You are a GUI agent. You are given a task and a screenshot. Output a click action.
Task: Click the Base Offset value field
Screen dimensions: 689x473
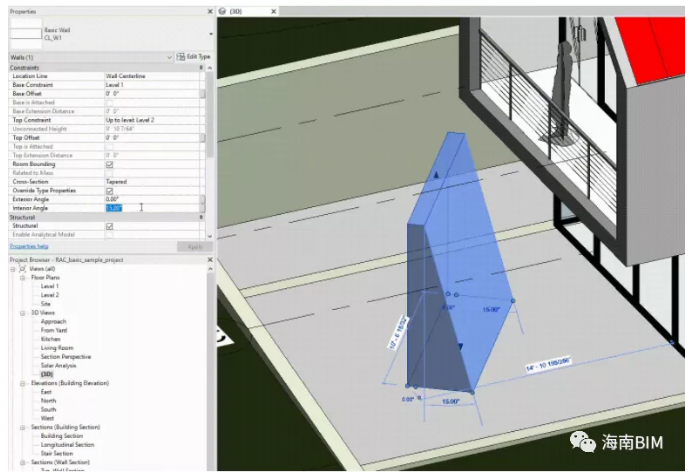pyautogui.click(x=152, y=94)
